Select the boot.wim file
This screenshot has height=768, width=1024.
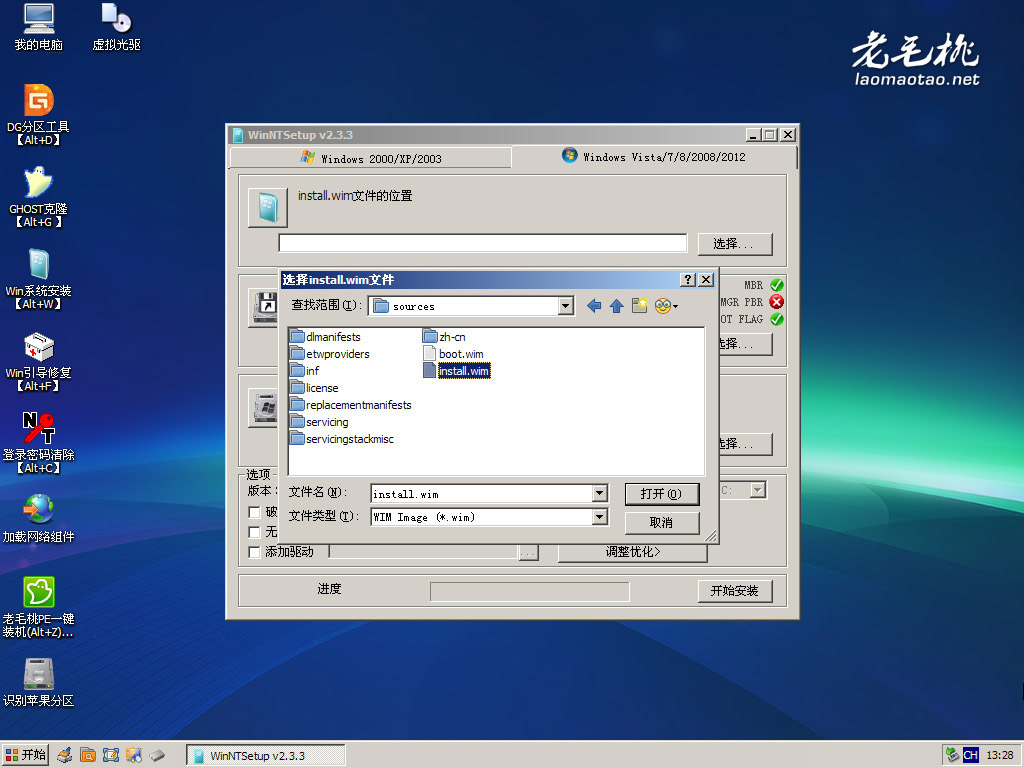[453, 354]
